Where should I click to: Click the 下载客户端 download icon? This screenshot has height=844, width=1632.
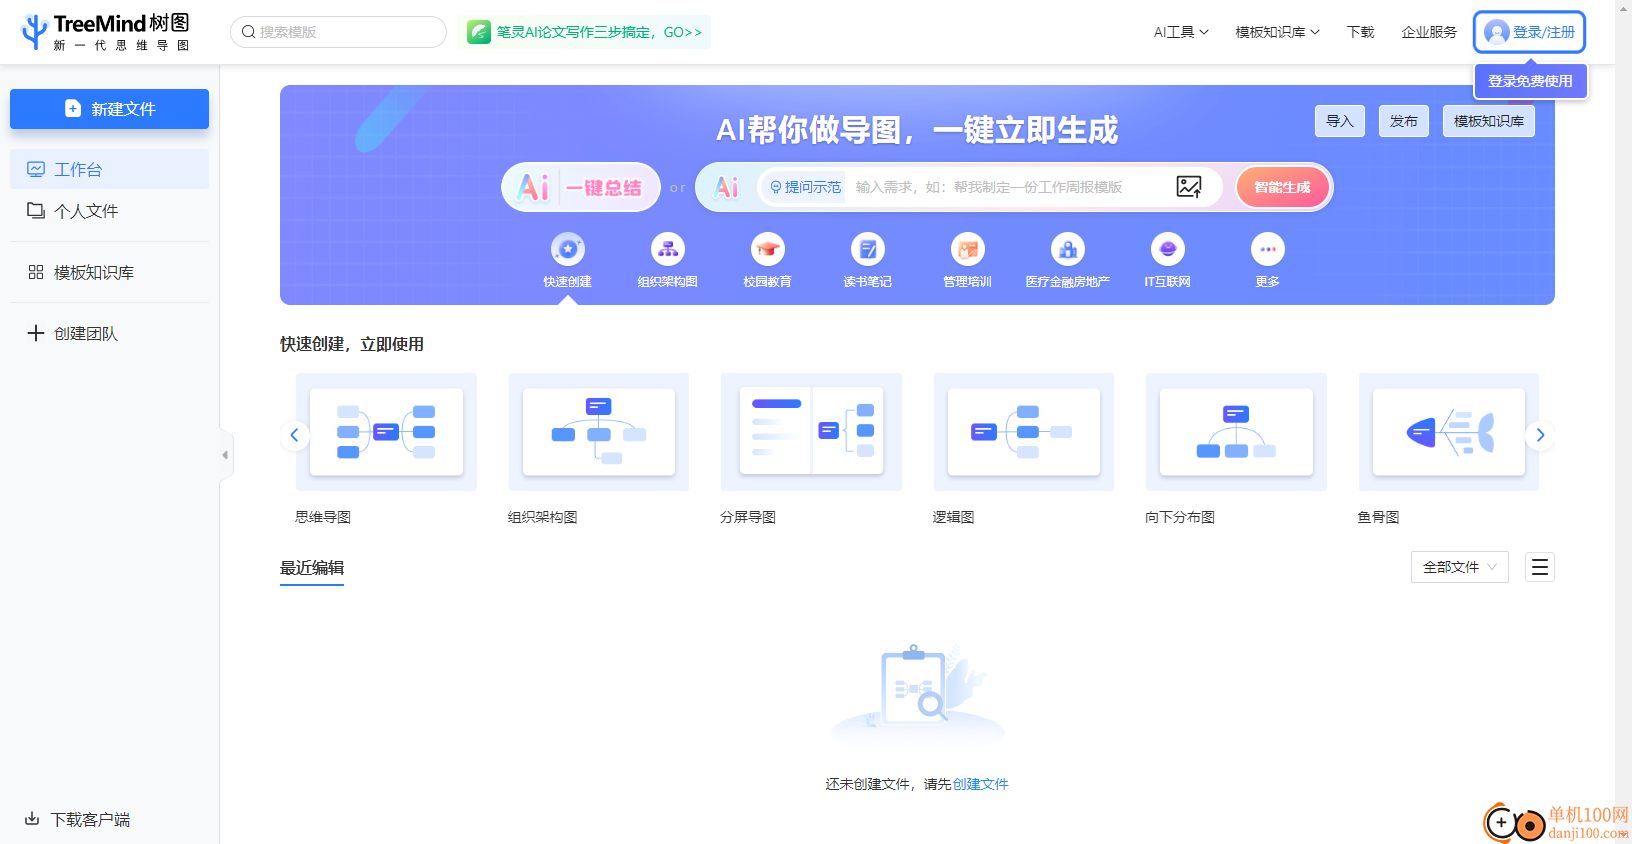32,819
